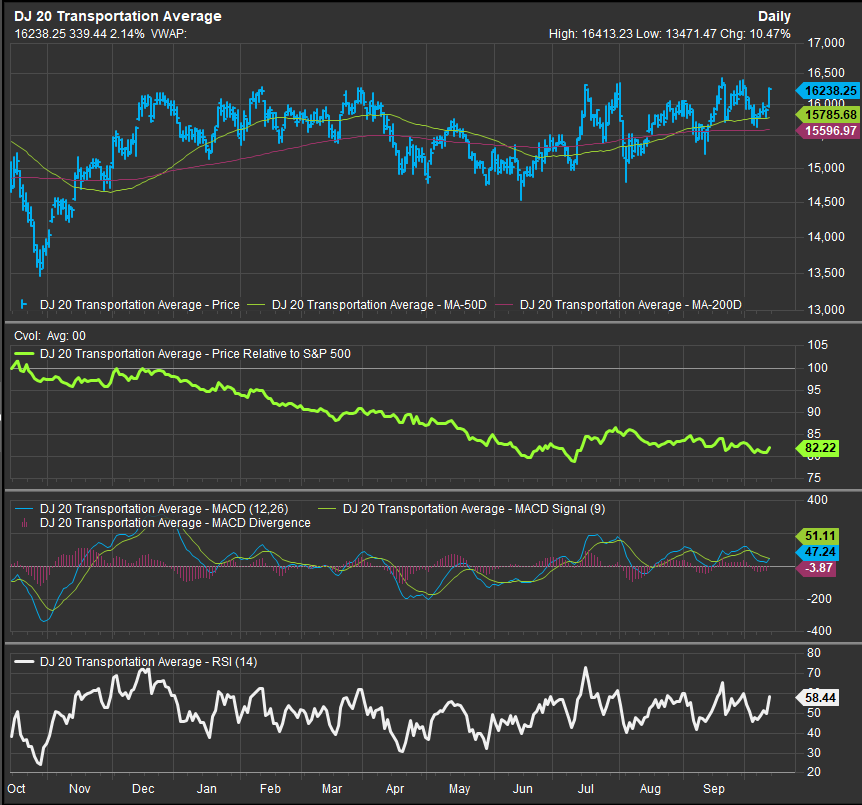The height and width of the screenshot is (805, 862).
Task: Click the High: 16413.23 value
Action: [590, 34]
